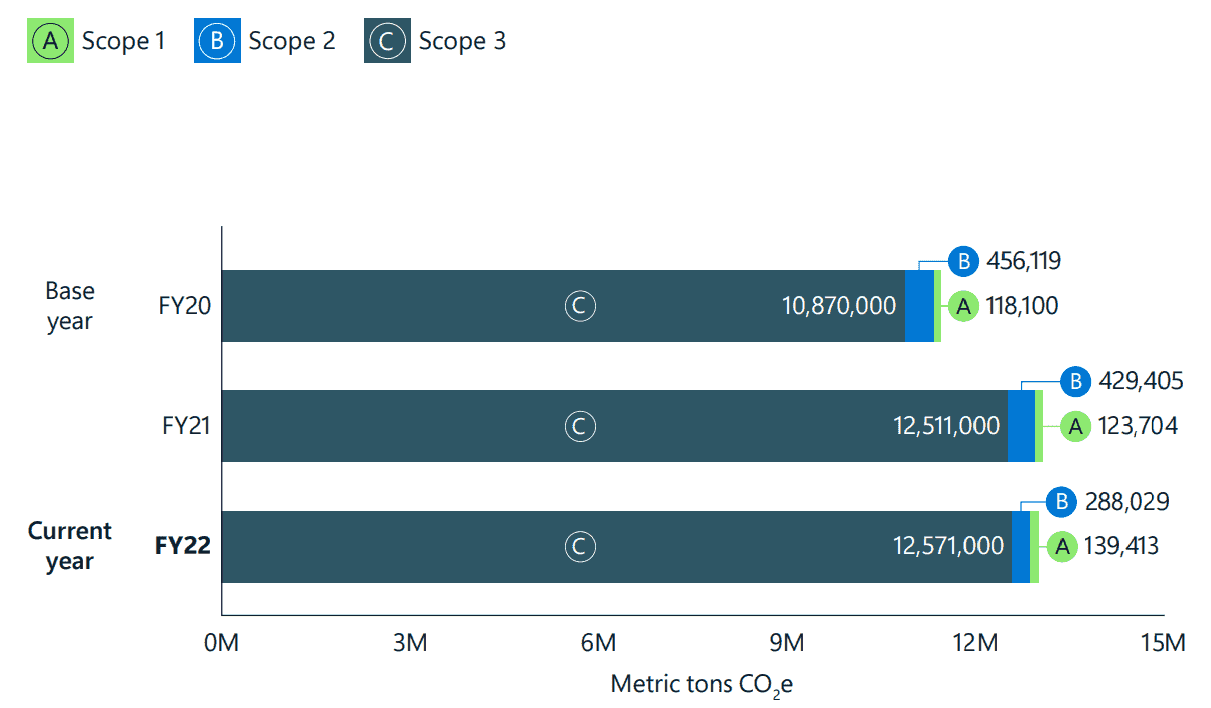The width and height of the screenshot is (1211, 708).
Task: Click the FY21 value 12,511,000
Action: (946, 426)
